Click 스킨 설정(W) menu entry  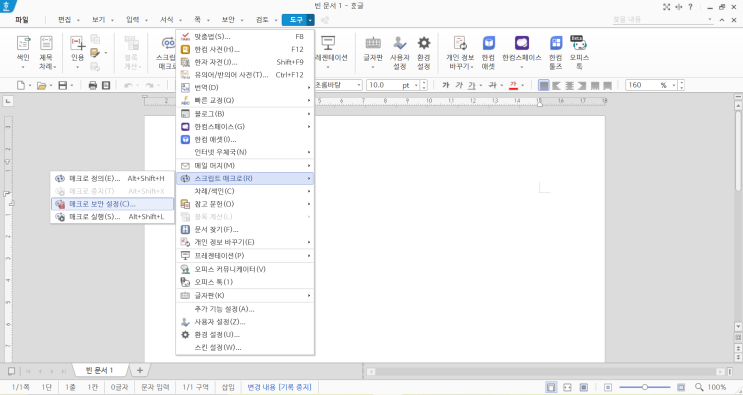[245, 348]
